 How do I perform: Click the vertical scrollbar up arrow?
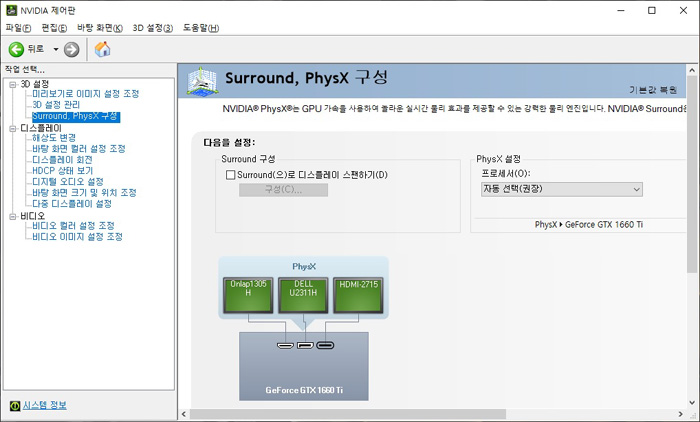pos(692,70)
